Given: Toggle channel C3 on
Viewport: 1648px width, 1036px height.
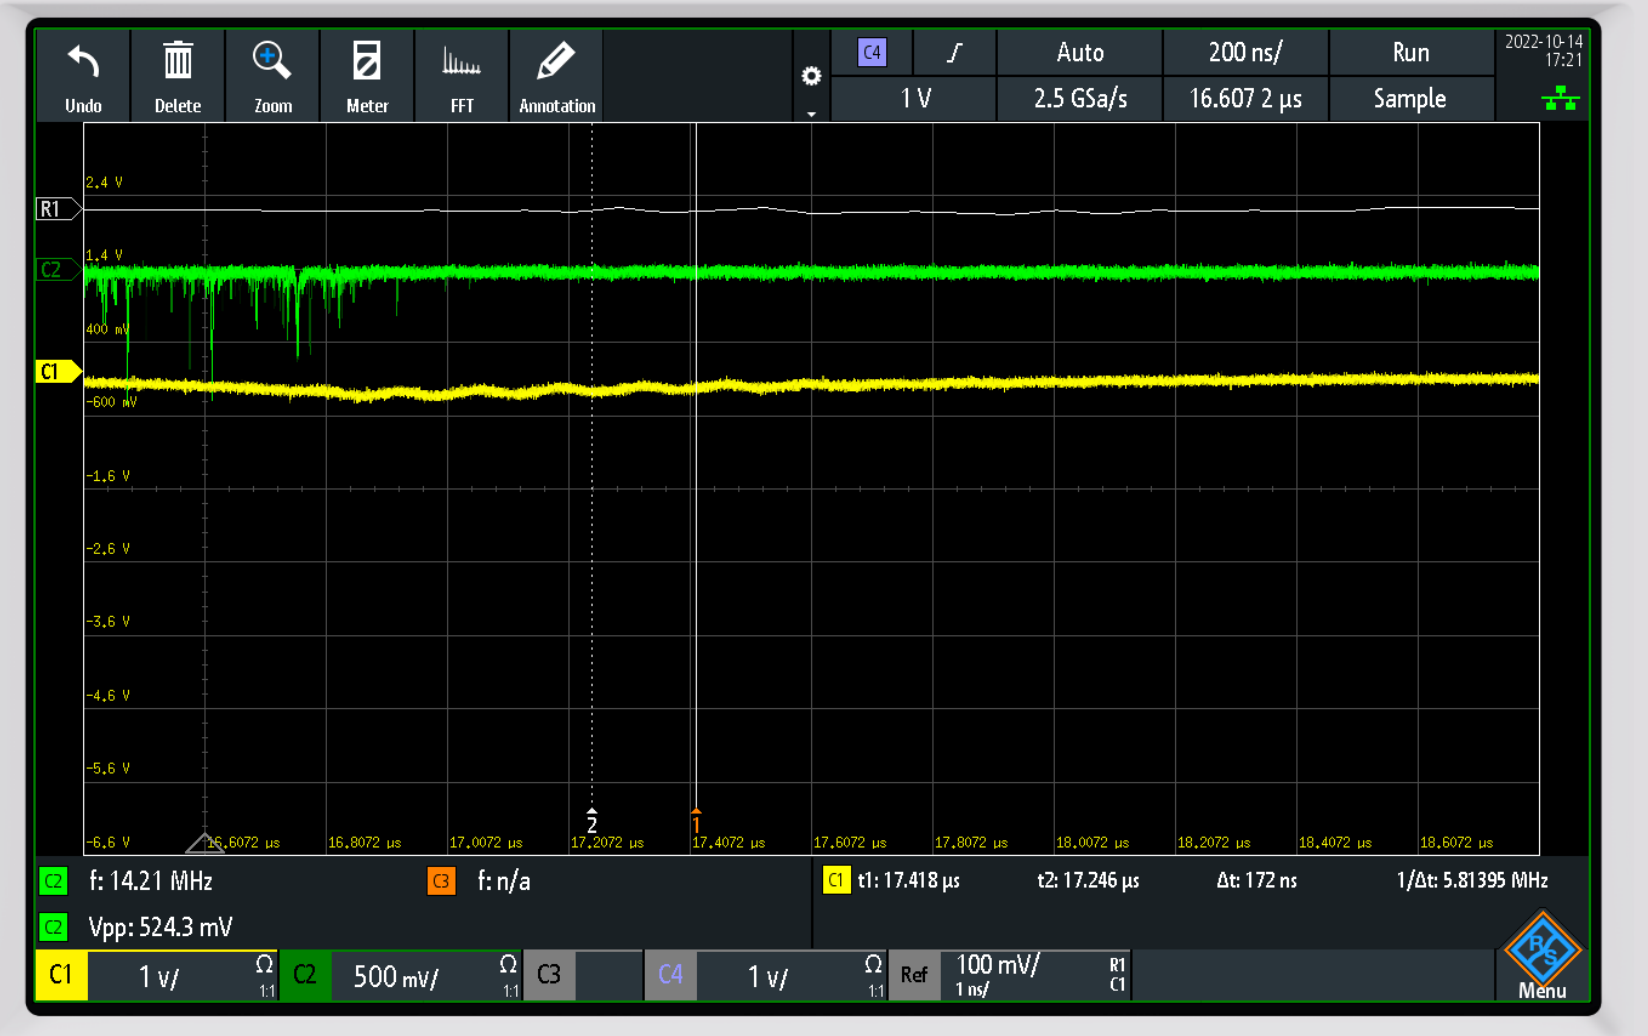Looking at the screenshot, I should (x=549, y=975).
